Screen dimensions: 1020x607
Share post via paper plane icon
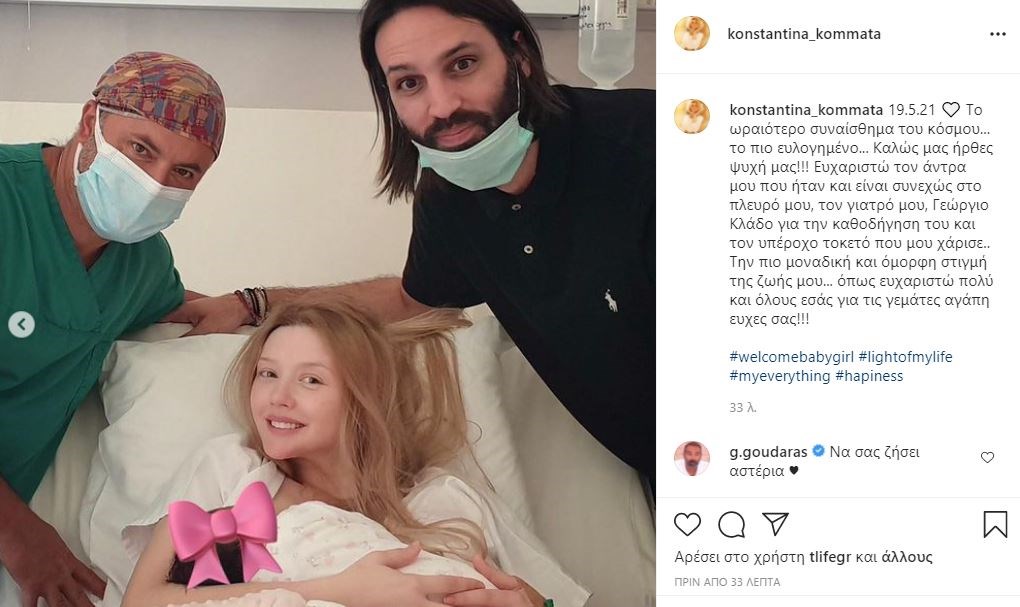click(x=775, y=524)
